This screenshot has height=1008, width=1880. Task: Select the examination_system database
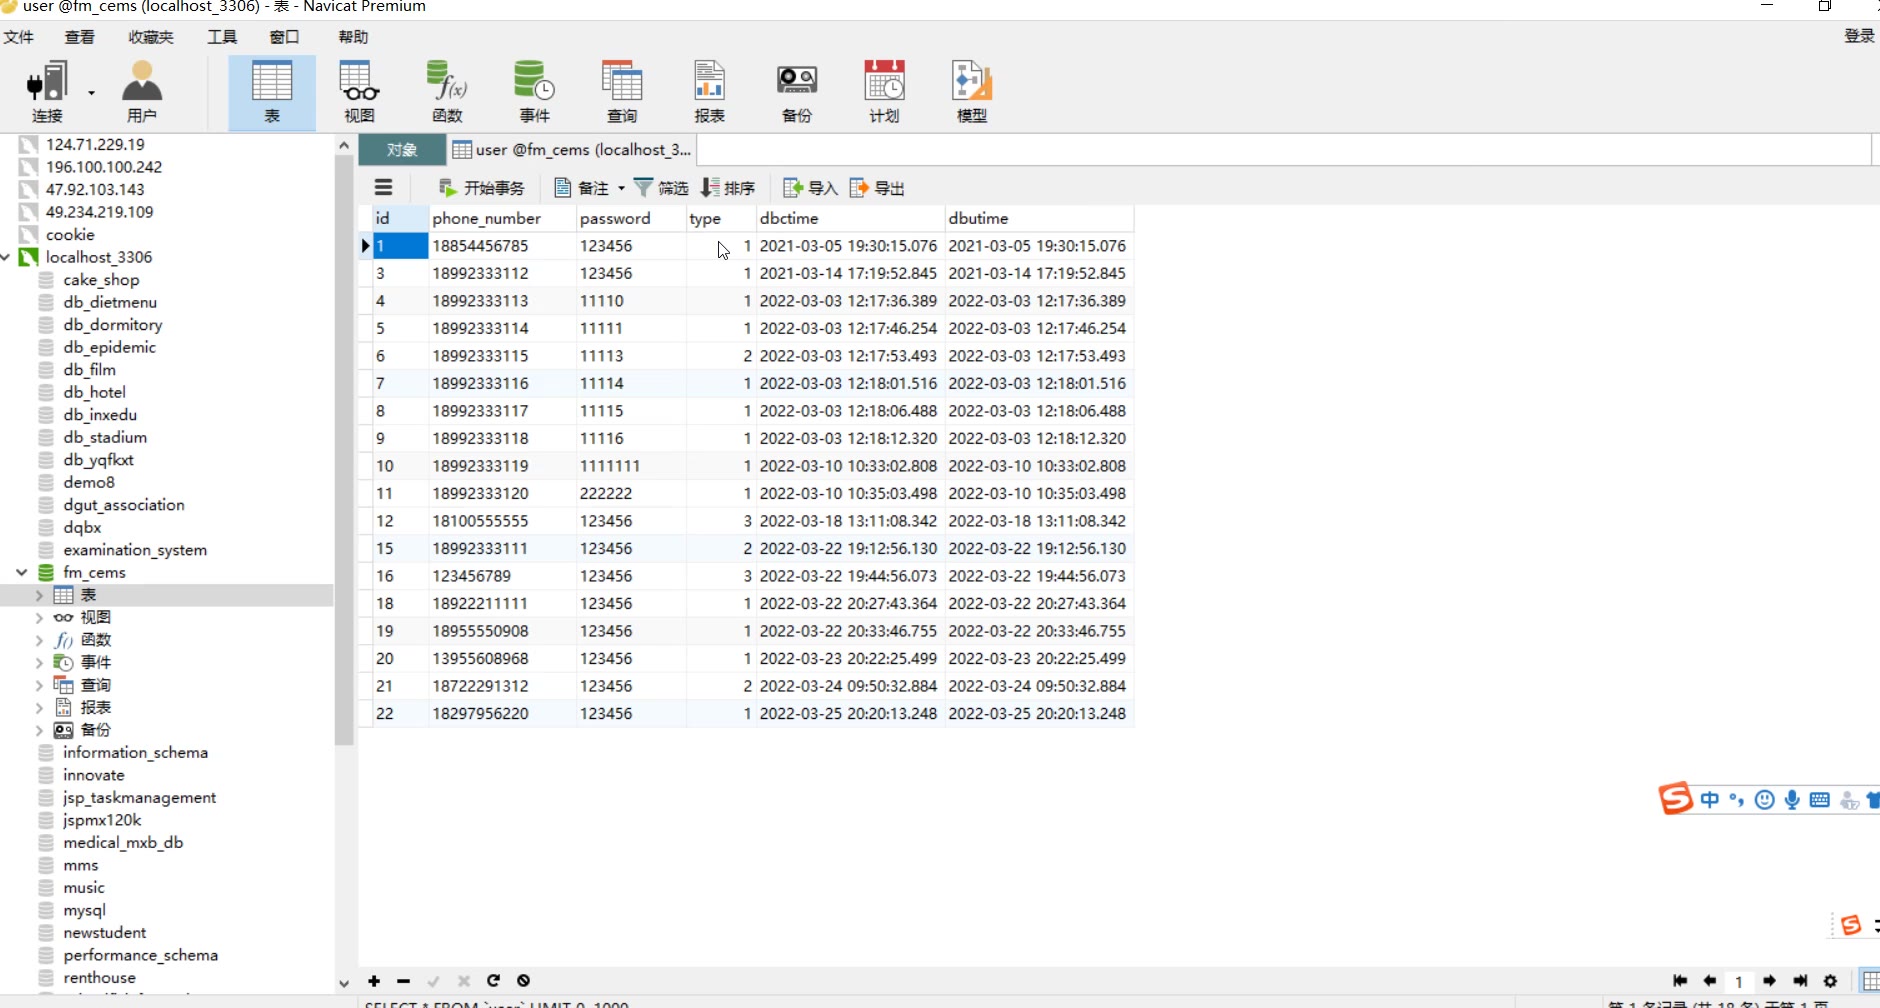click(x=135, y=550)
